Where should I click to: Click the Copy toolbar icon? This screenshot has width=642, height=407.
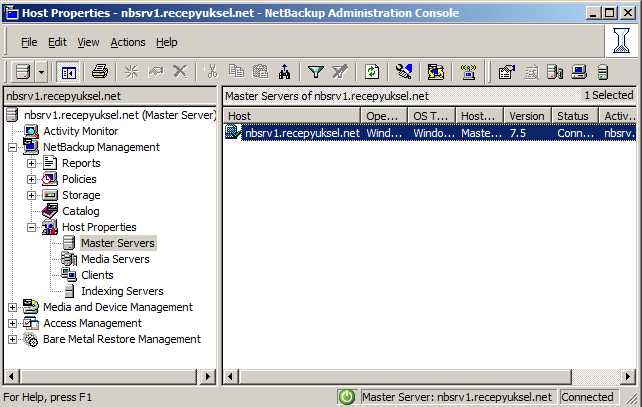236,72
